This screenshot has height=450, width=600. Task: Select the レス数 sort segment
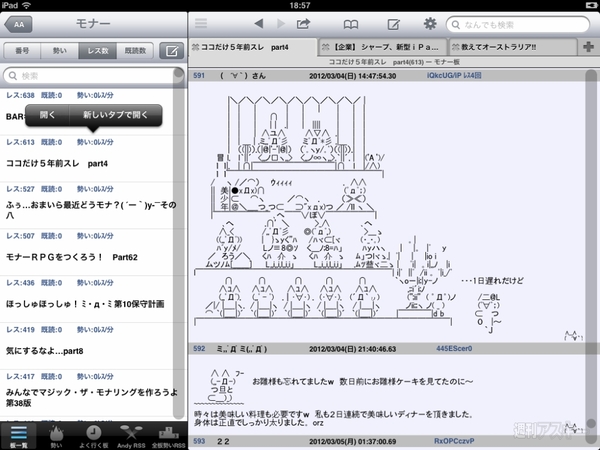click(x=98, y=51)
